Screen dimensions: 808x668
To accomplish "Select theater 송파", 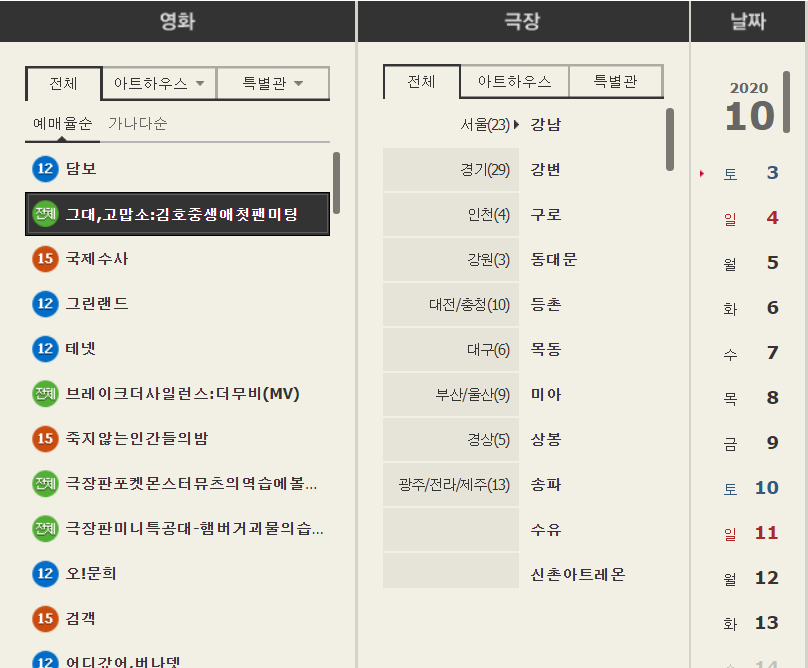I will click(546, 485).
